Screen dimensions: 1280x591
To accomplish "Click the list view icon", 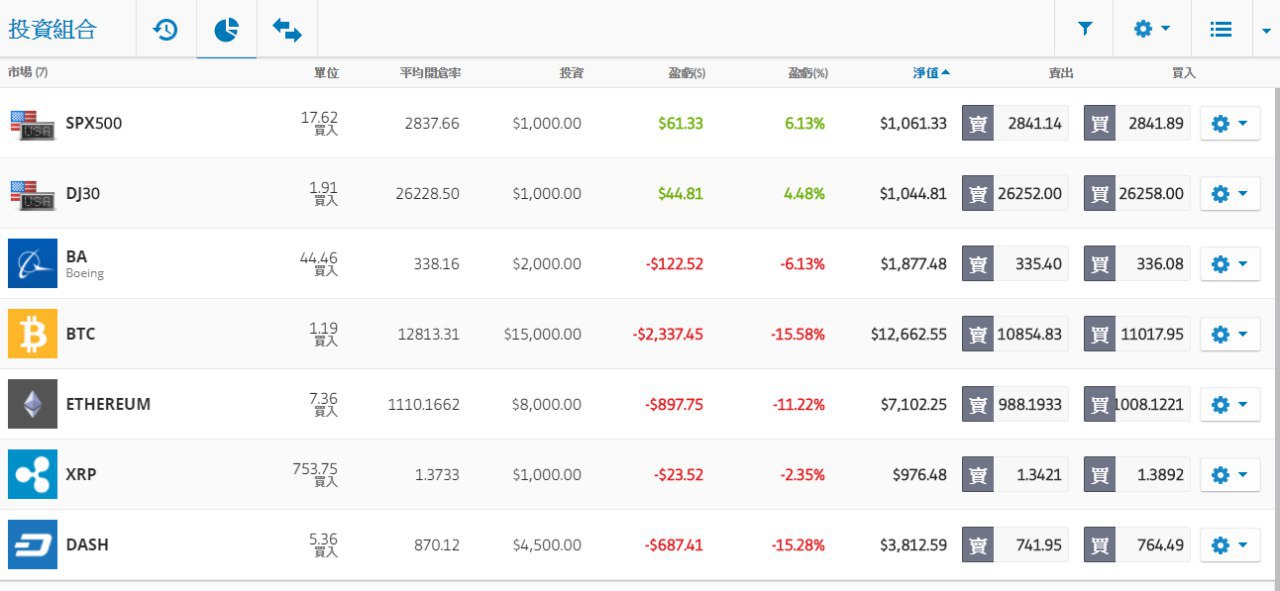I will (1220, 30).
